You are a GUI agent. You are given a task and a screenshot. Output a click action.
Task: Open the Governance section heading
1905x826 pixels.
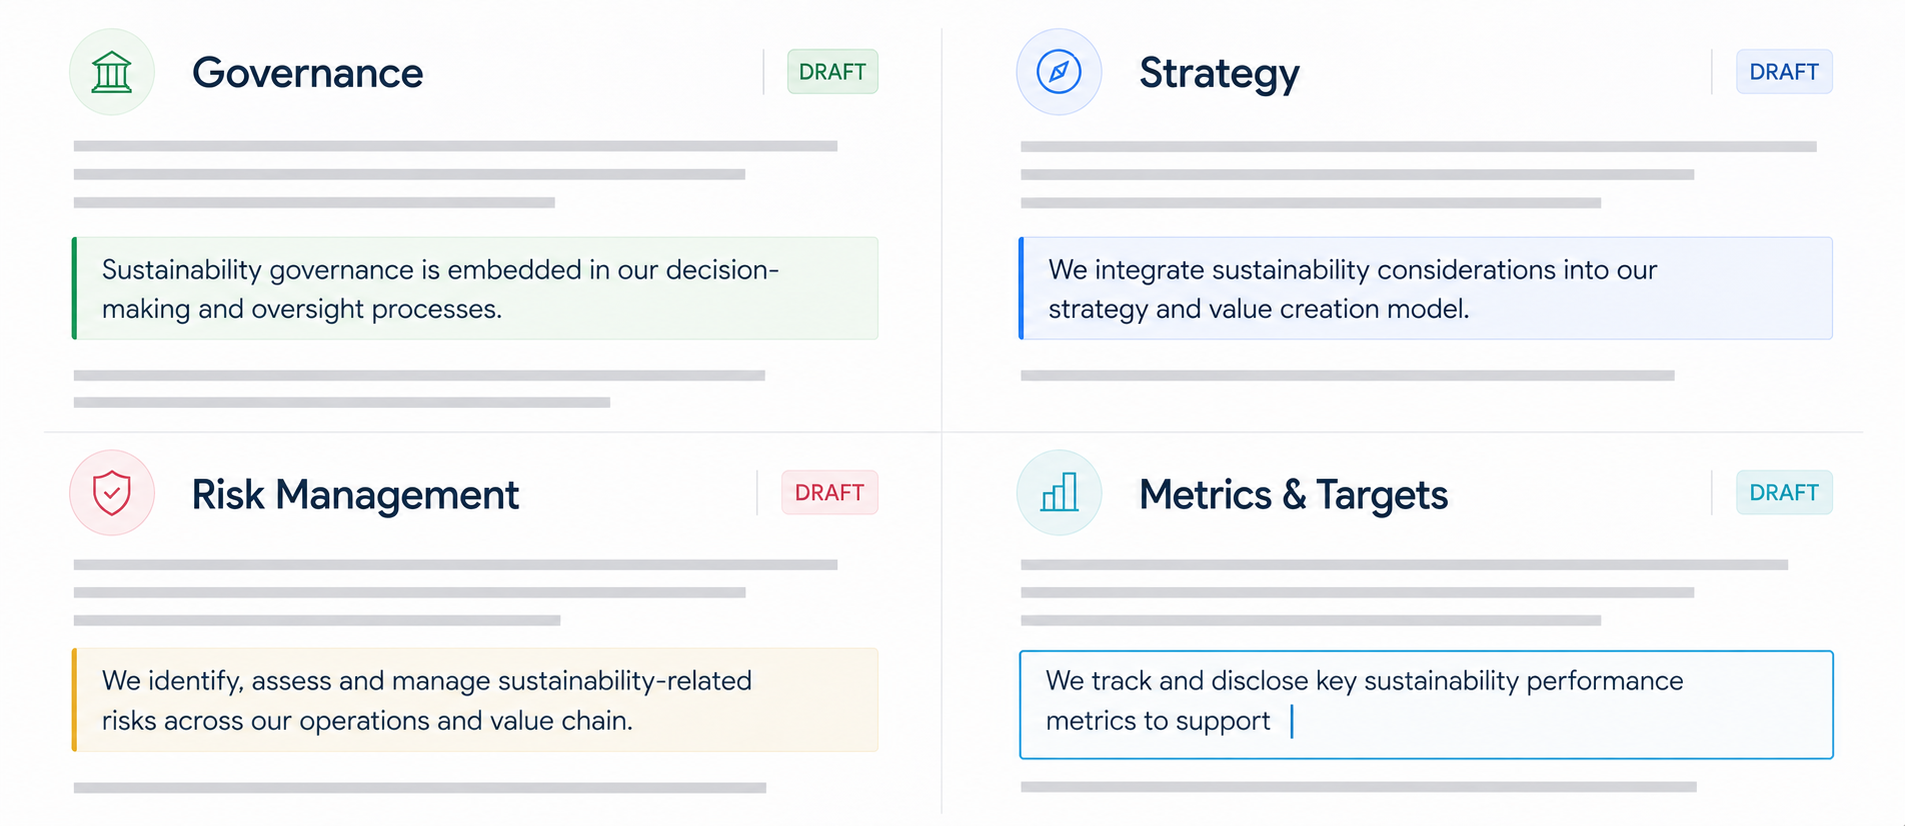coord(307,73)
